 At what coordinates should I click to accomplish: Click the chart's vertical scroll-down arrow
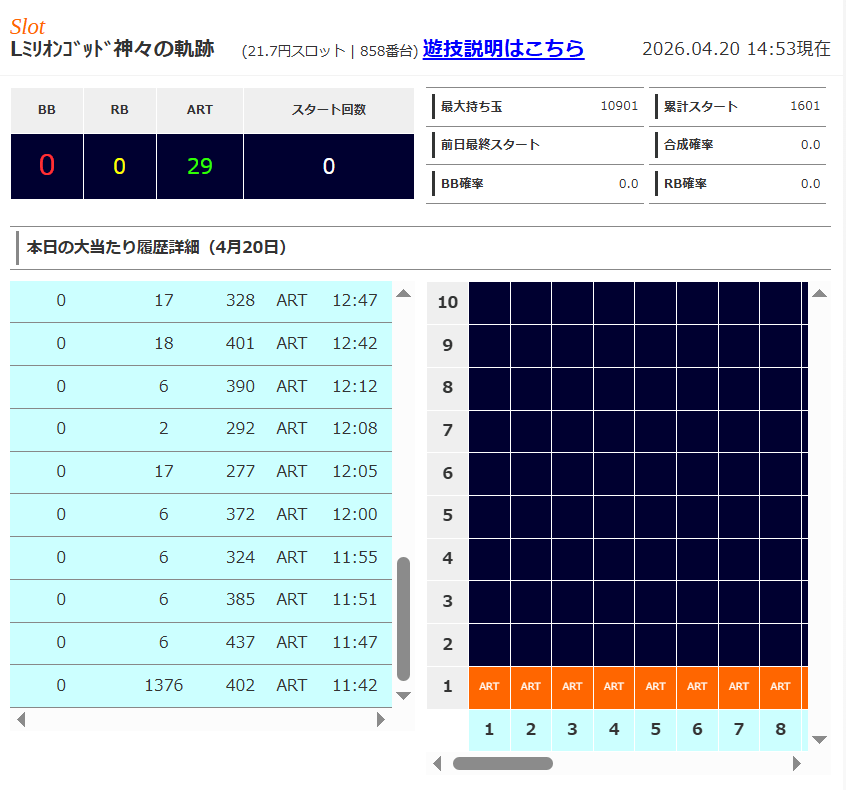[819, 739]
